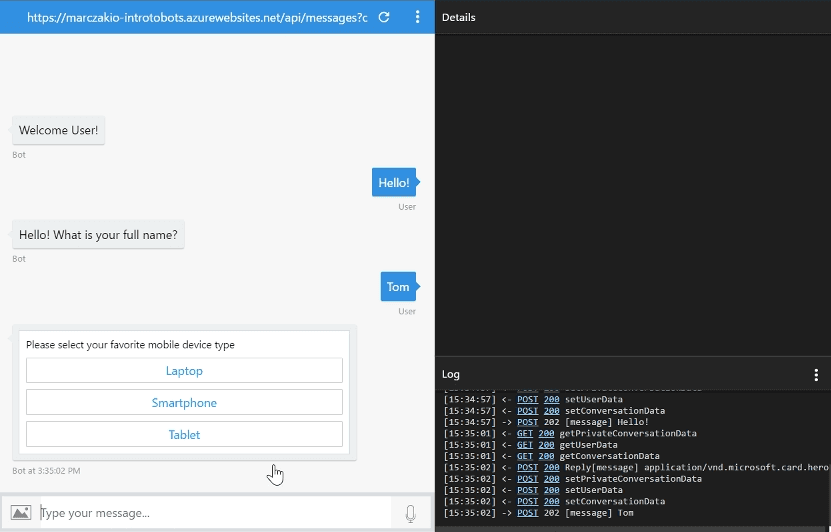Image resolution: width=831 pixels, height=532 pixels.
Task: Select the 'Tom' user message bubble
Action: tap(398, 287)
